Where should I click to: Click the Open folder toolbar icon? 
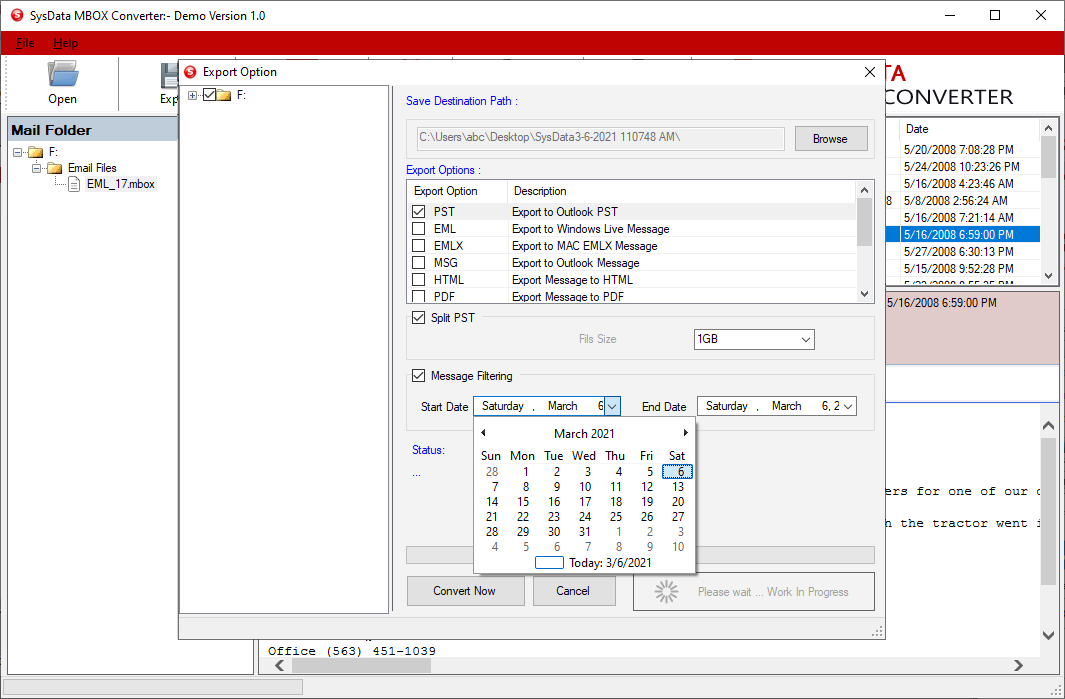(62, 74)
